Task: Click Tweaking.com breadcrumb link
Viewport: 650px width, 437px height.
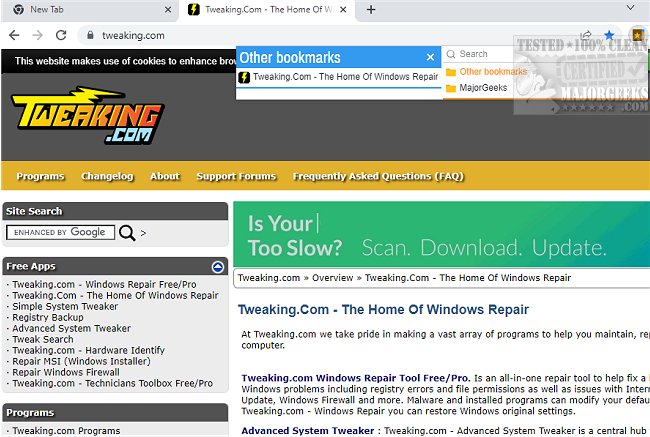Action: [269, 278]
